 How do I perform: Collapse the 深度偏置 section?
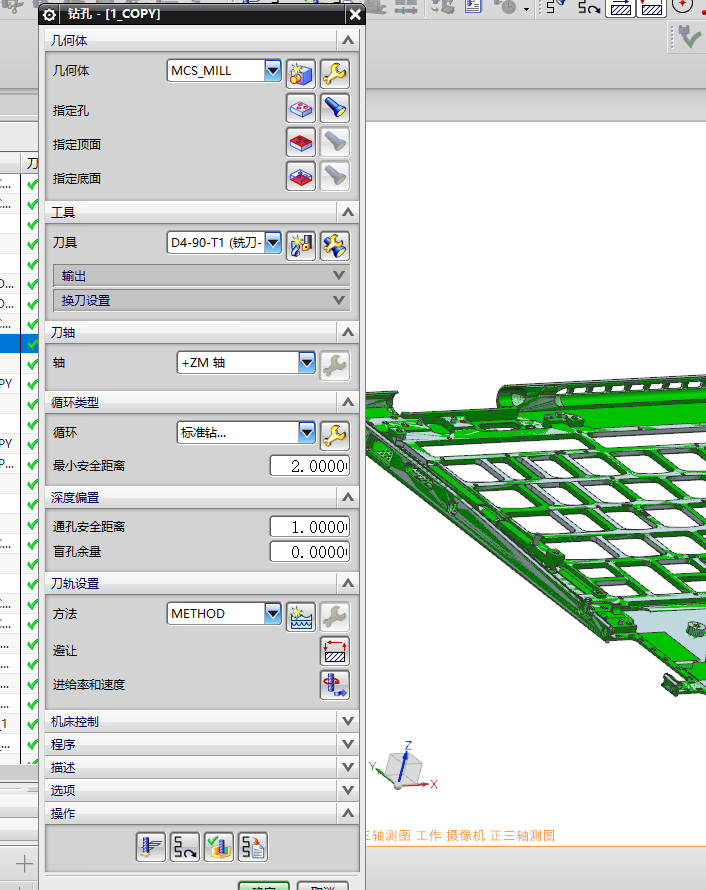348,497
